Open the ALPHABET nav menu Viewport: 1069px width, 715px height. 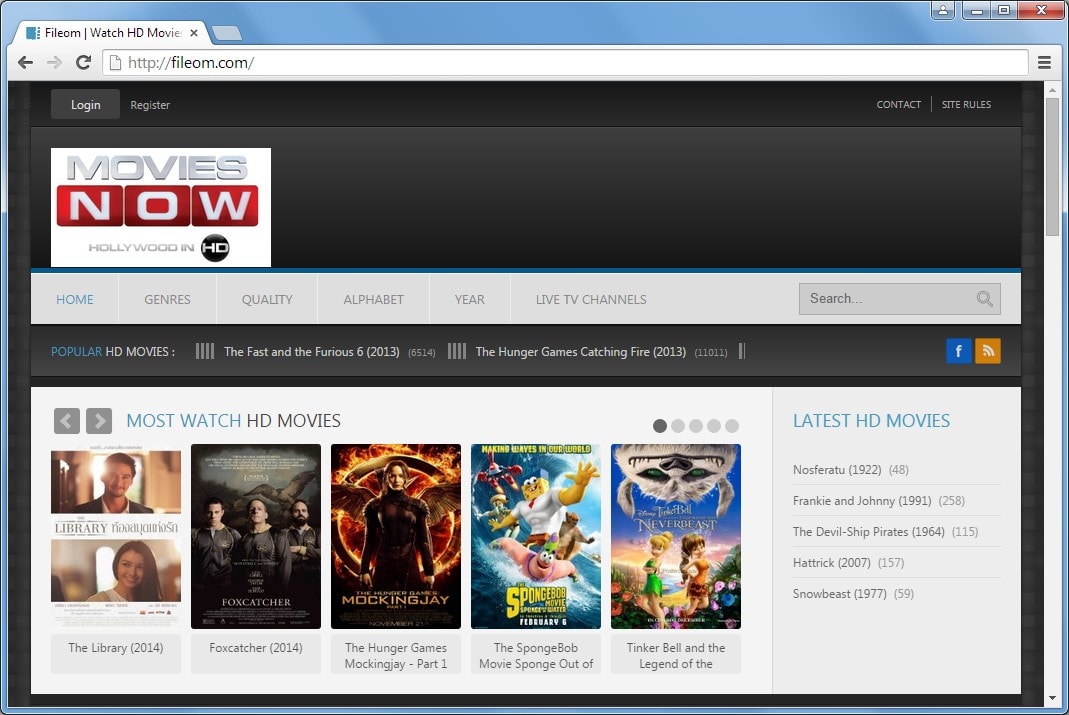point(373,299)
